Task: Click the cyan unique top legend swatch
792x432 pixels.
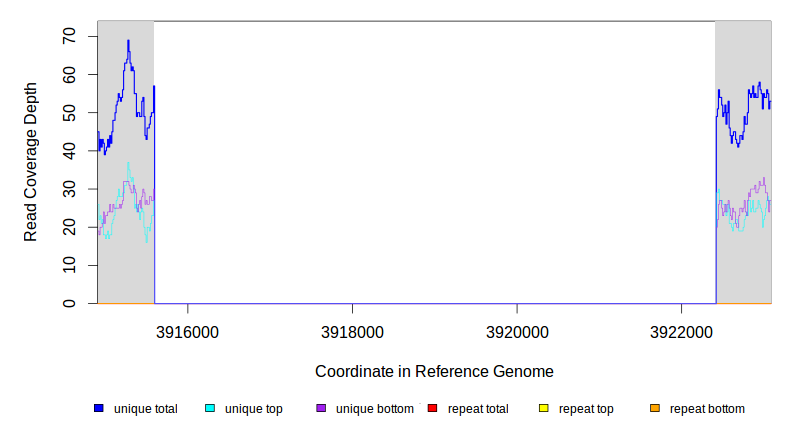Action: pyautogui.click(x=210, y=409)
